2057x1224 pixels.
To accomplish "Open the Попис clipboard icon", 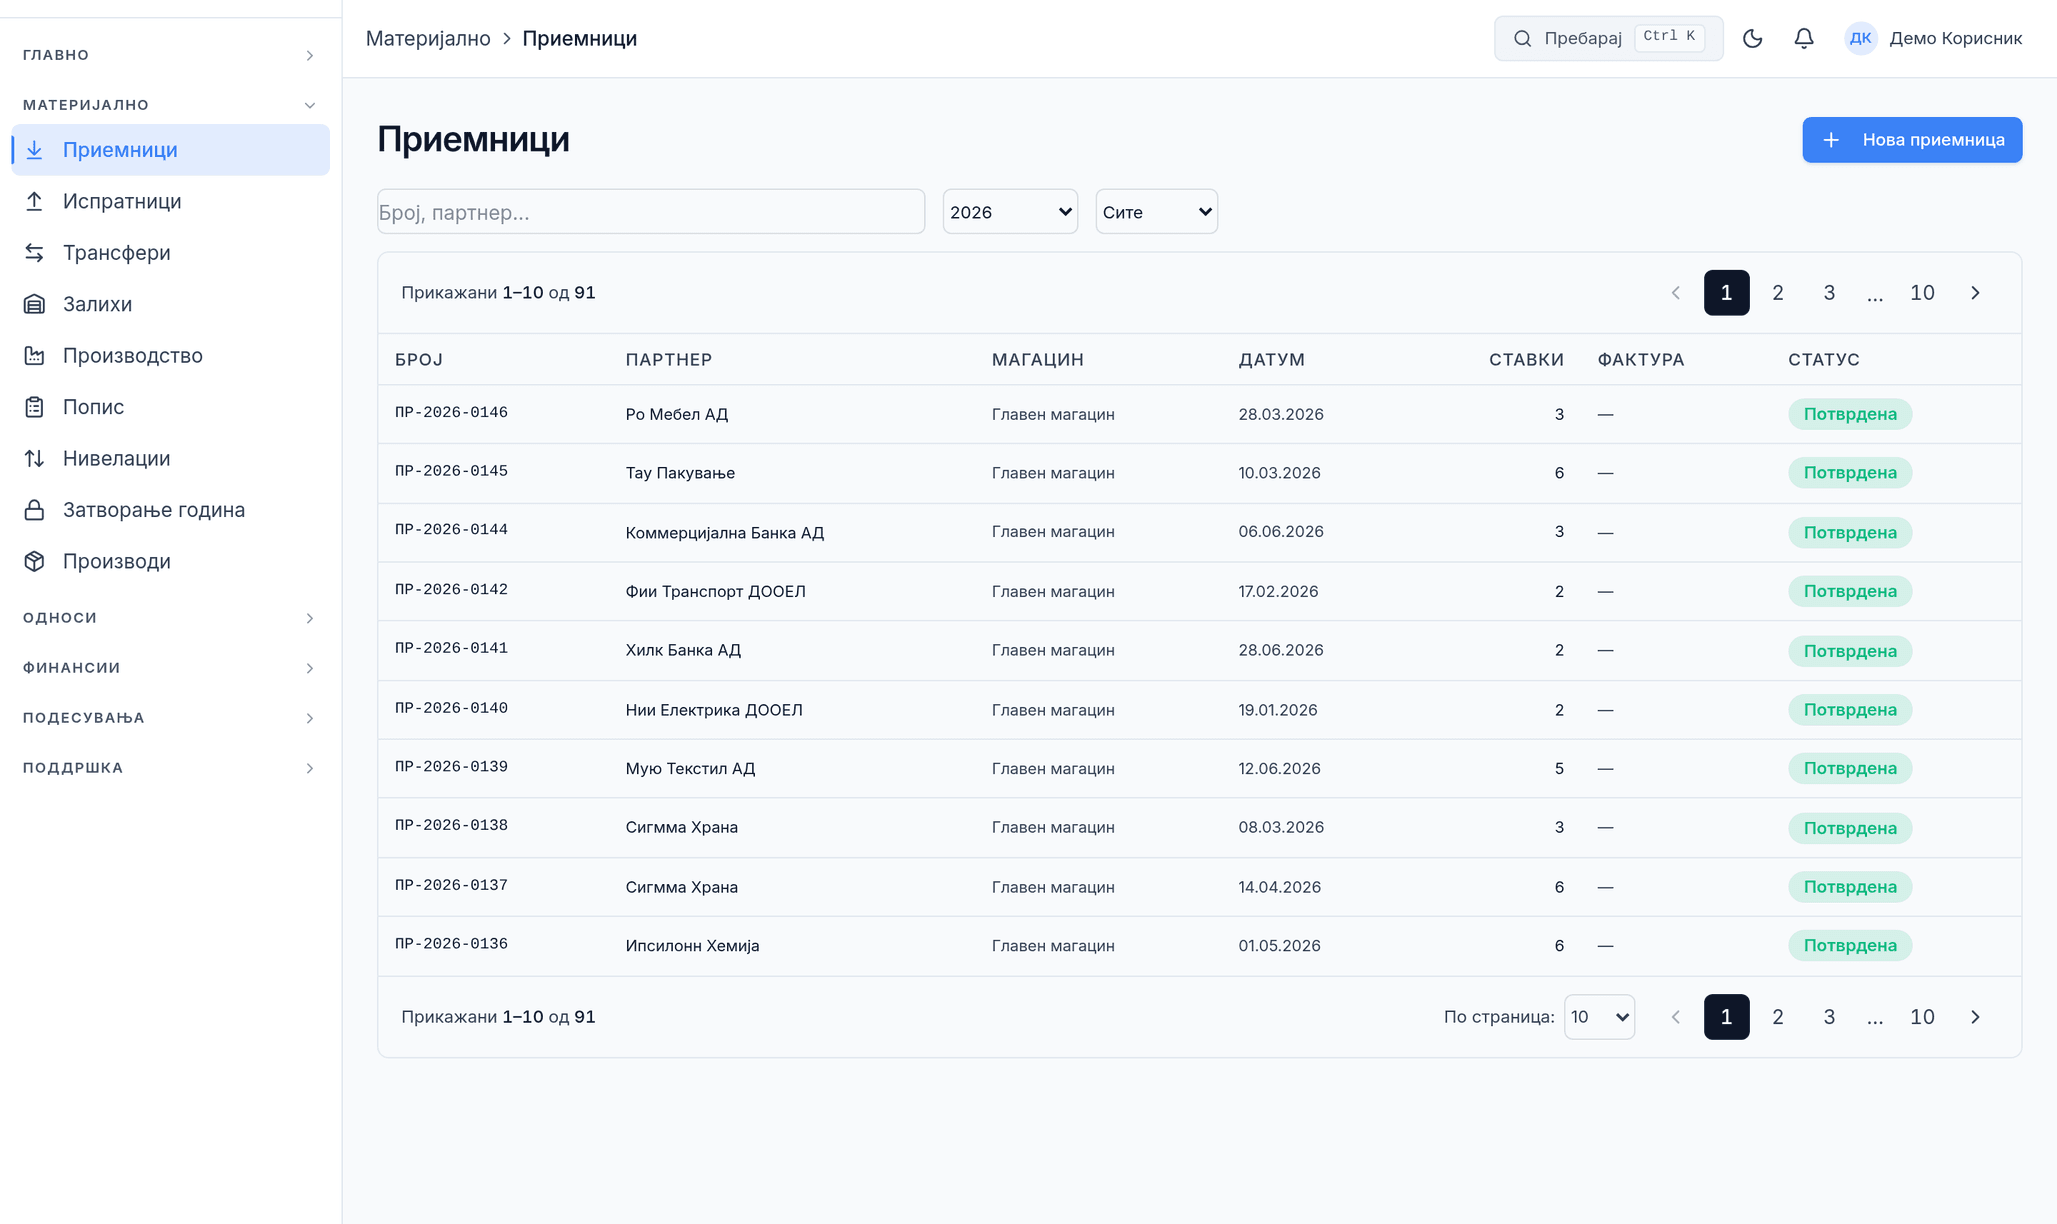I will click(x=35, y=407).
